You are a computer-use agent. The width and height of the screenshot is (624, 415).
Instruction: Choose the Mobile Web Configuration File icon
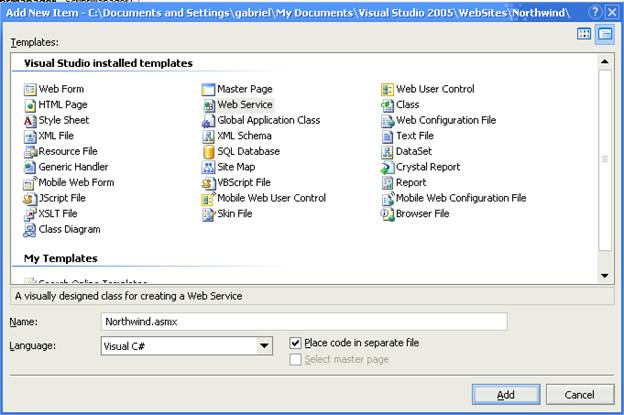pyautogui.click(x=388, y=199)
